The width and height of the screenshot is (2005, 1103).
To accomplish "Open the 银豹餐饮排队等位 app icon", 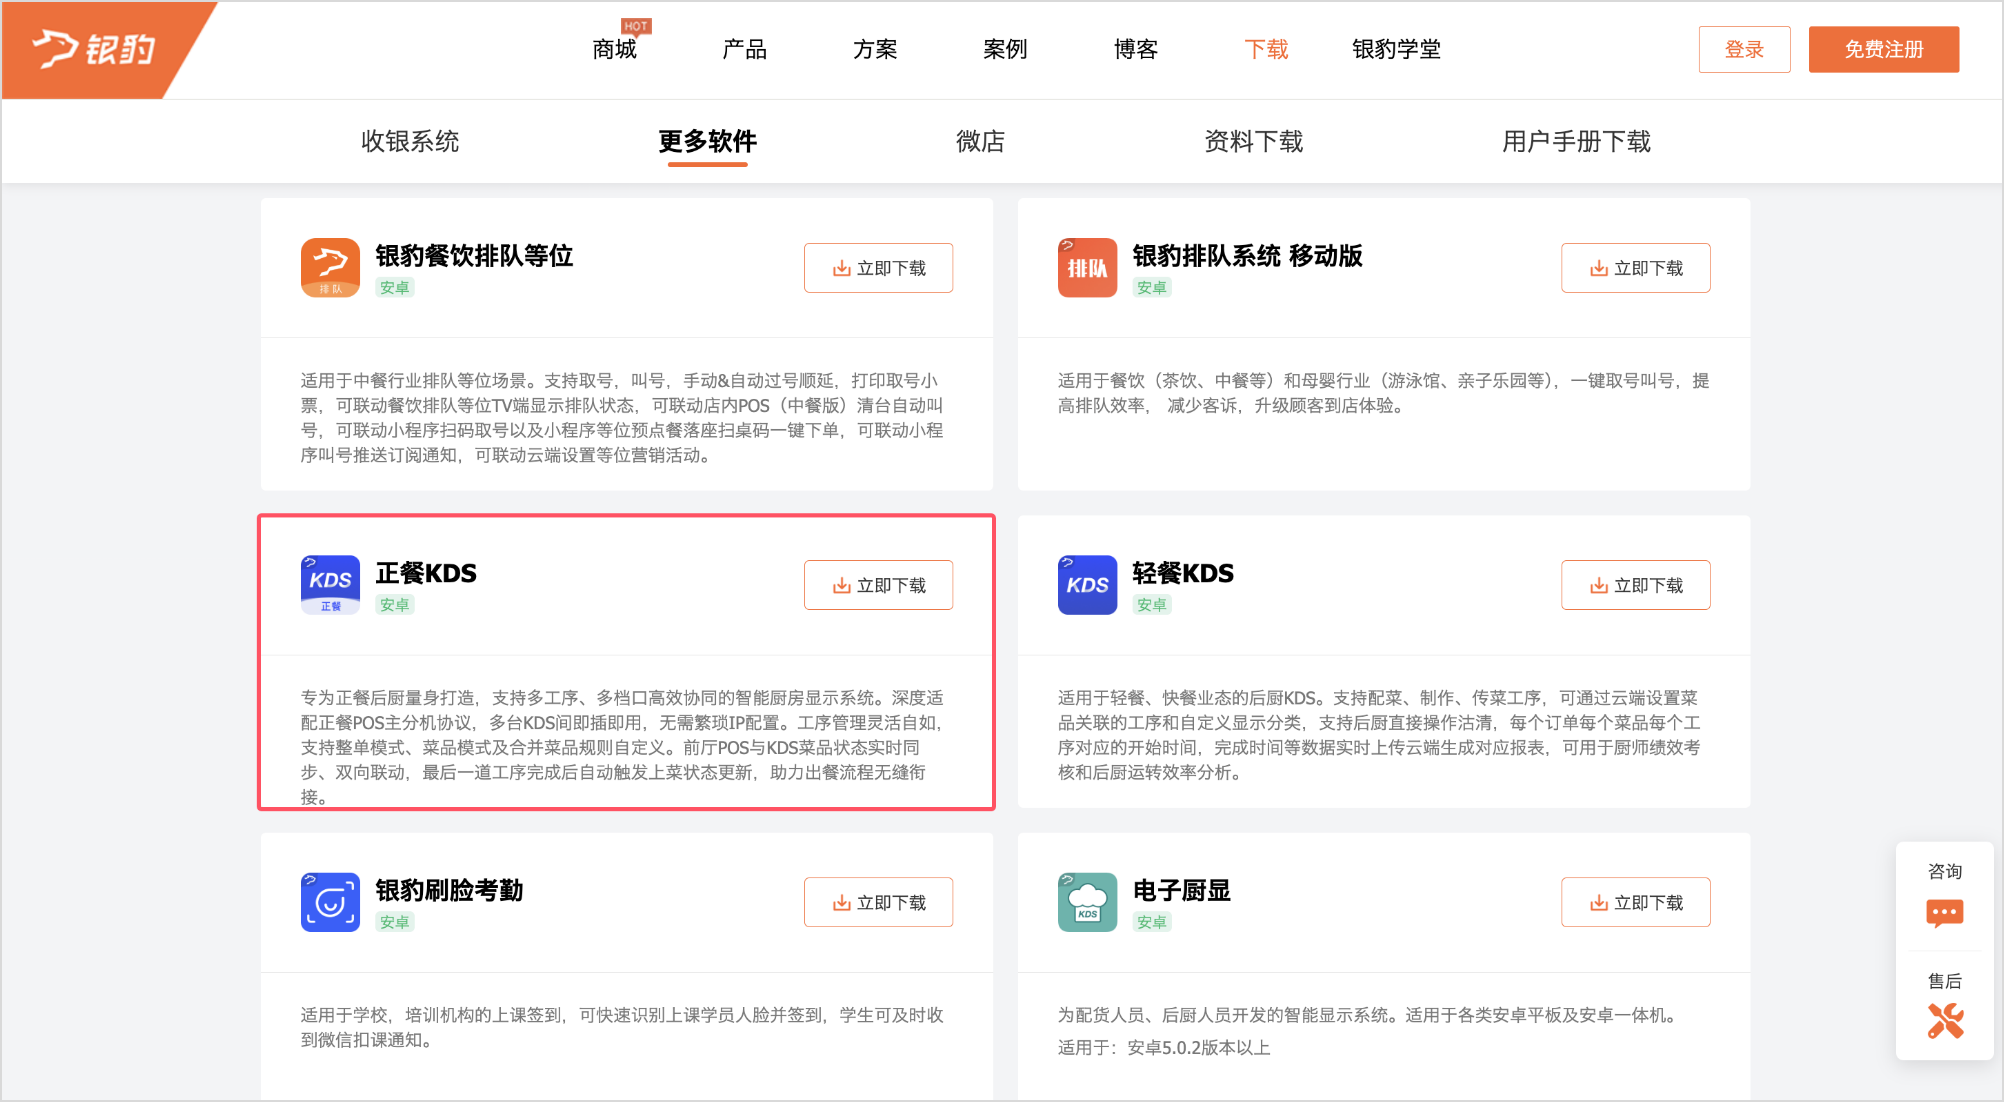I will click(x=330, y=267).
